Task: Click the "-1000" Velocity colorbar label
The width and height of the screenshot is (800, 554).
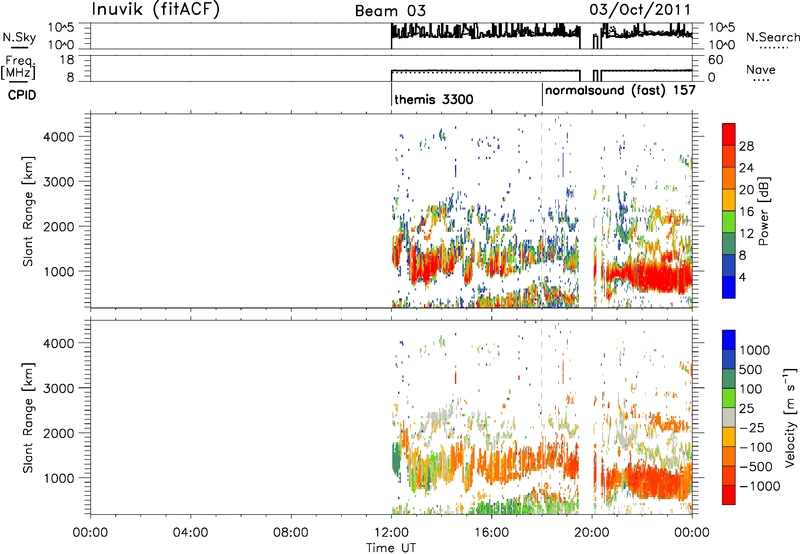Action: (x=760, y=486)
